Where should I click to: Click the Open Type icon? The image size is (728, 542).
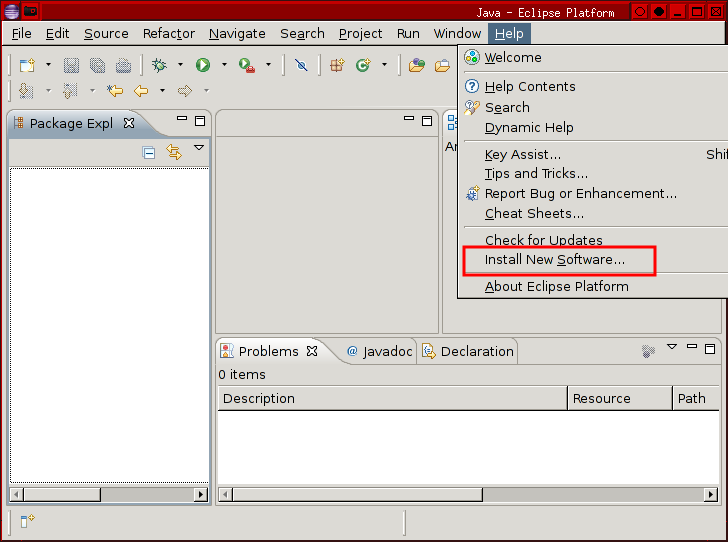click(417, 65)
